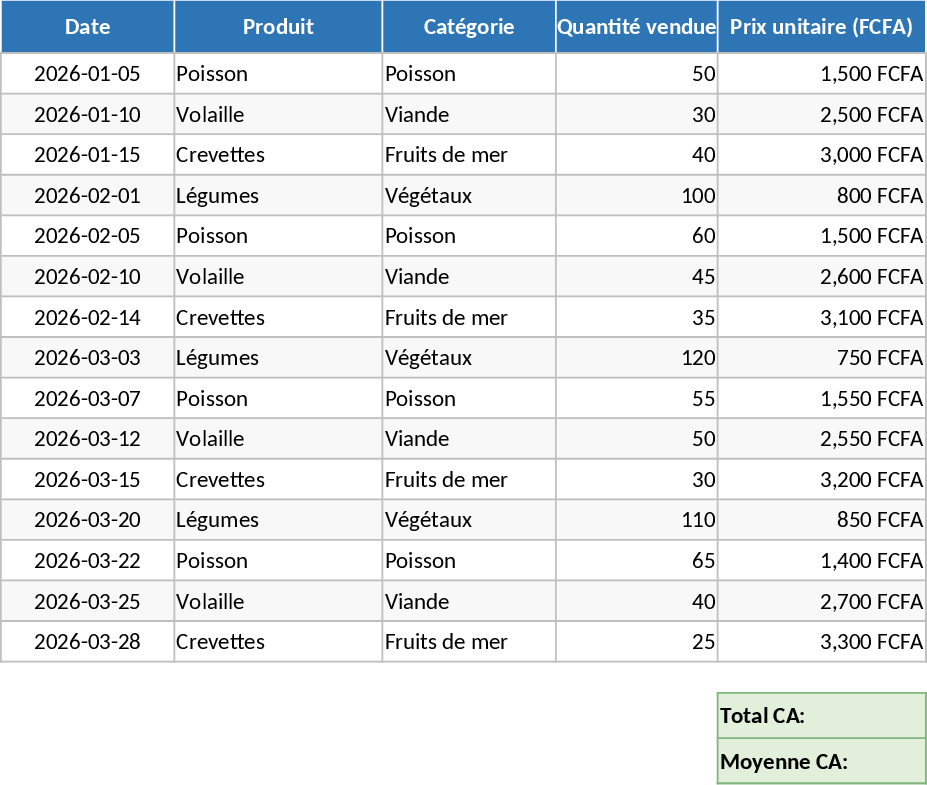Click the quantity cell showing 100
The image size is (927, 785).
pos(636,196)
